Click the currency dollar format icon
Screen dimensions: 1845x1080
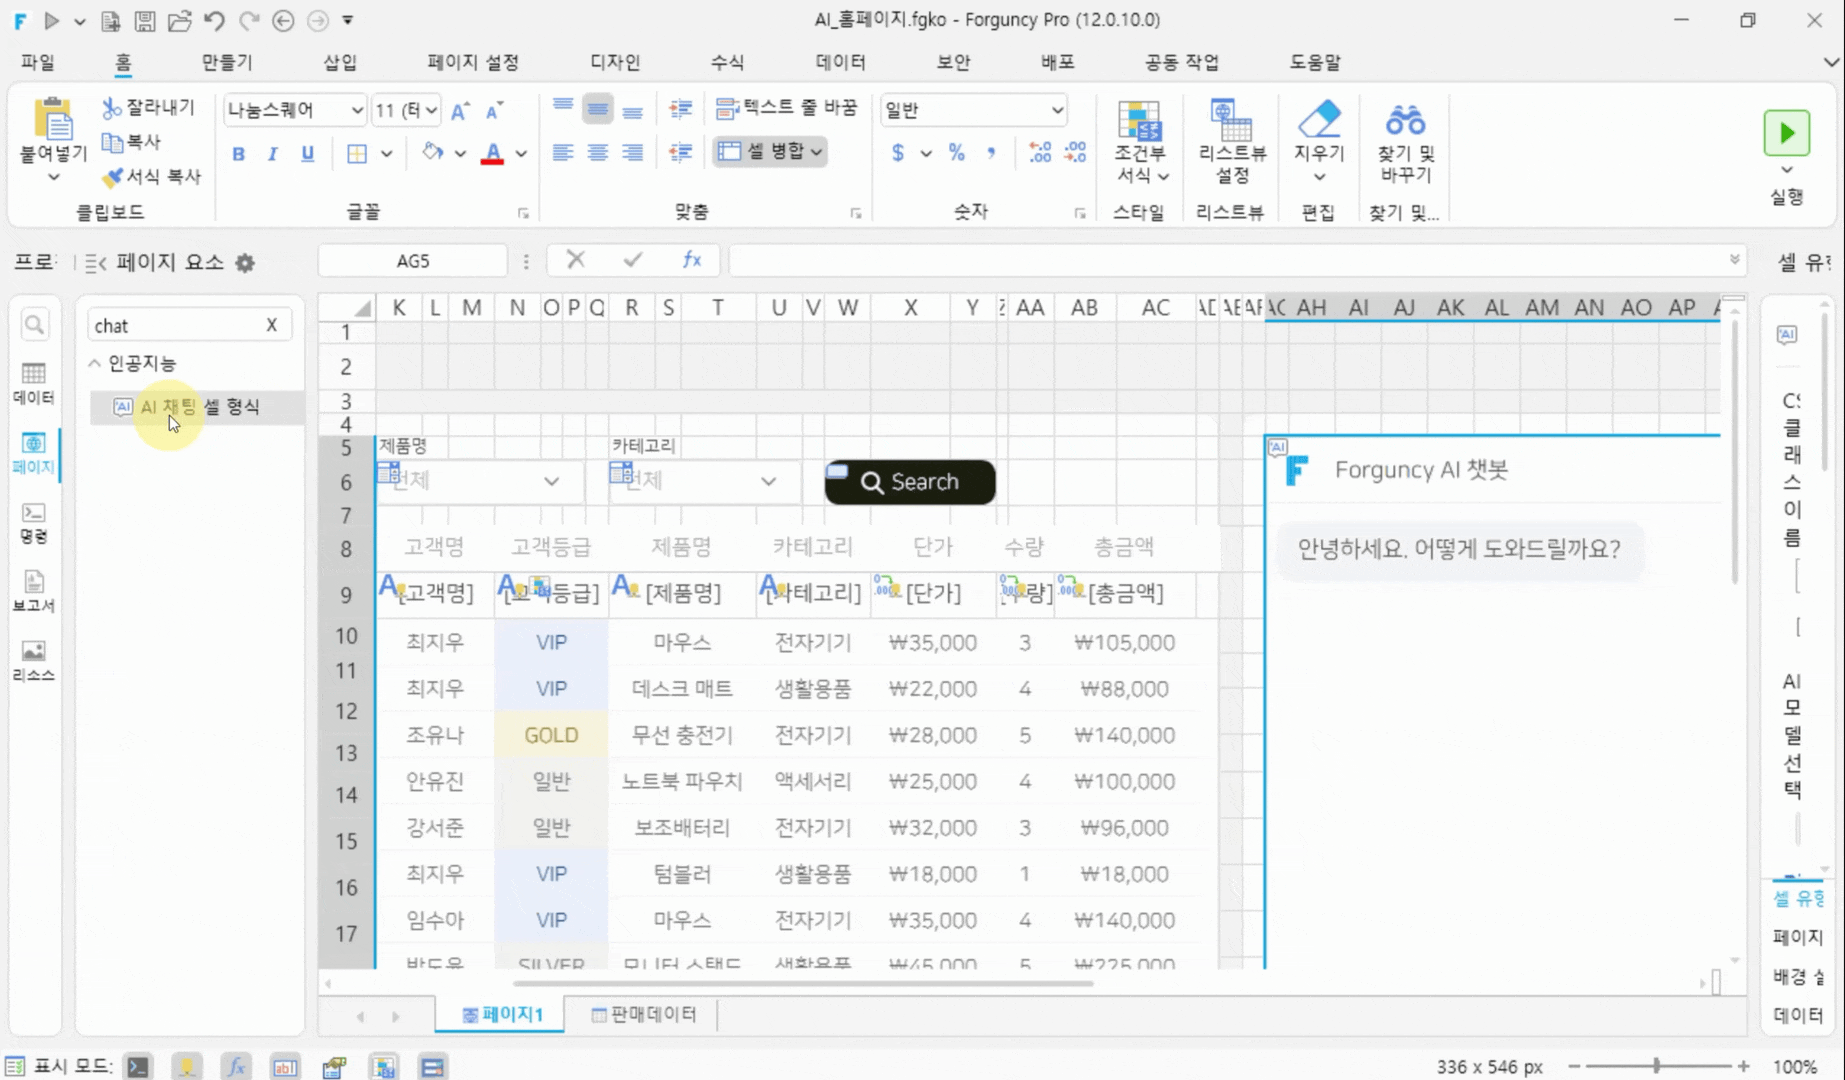point(898,153)
